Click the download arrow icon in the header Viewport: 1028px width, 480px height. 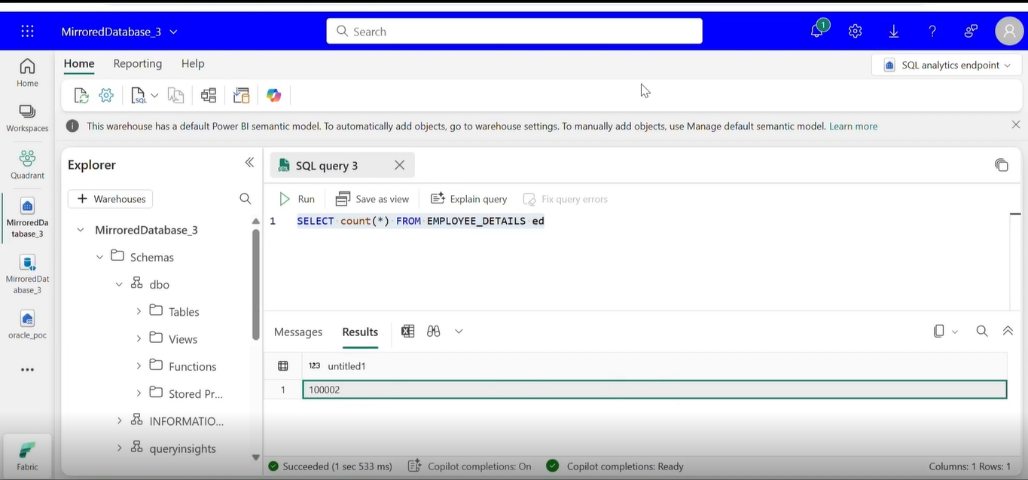pos(894,31)
